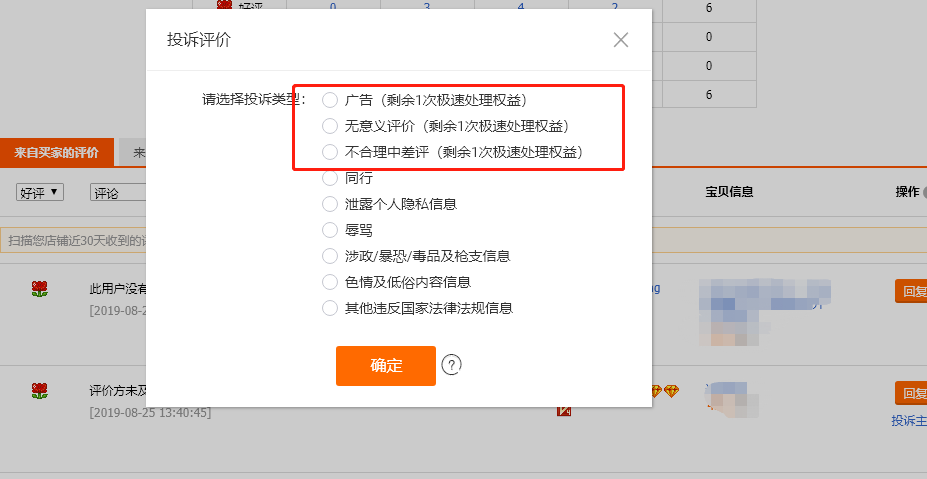Close the 投诉评价 dialog
This screenshot has width=927, height=479.
click(x=621, y=40)
